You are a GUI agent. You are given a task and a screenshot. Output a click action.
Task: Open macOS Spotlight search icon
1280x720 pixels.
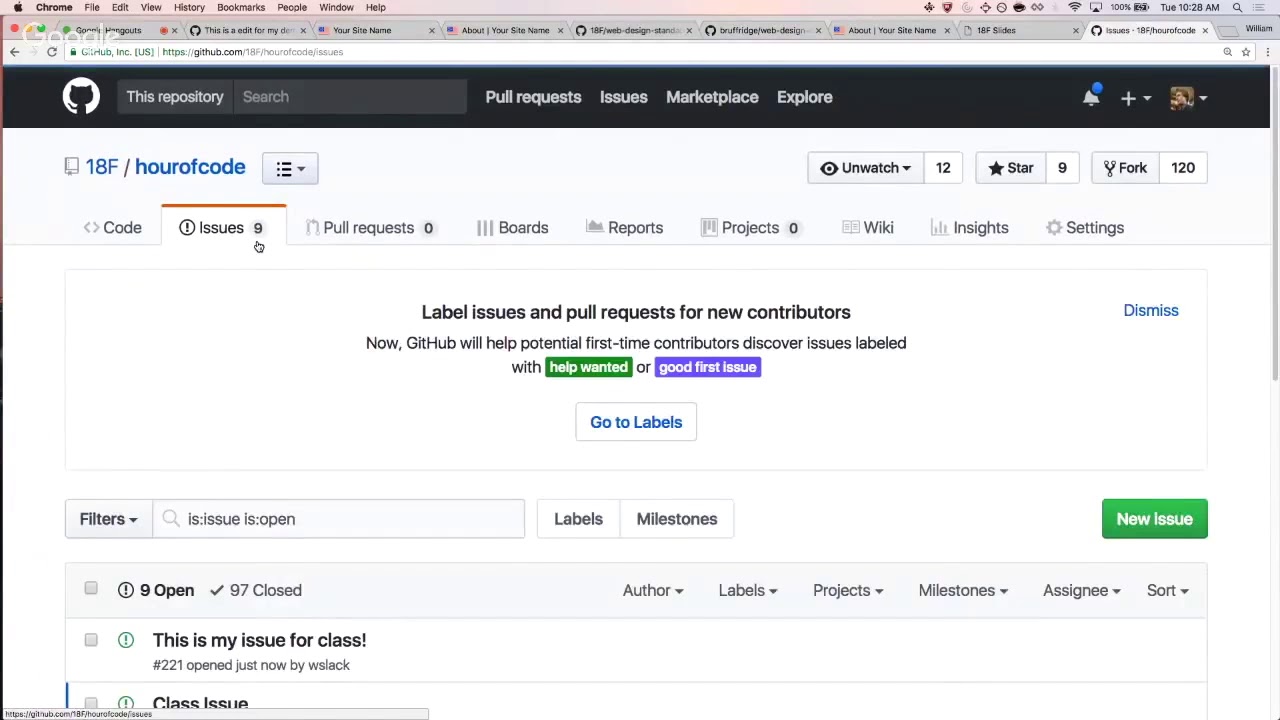[1237, 7]
